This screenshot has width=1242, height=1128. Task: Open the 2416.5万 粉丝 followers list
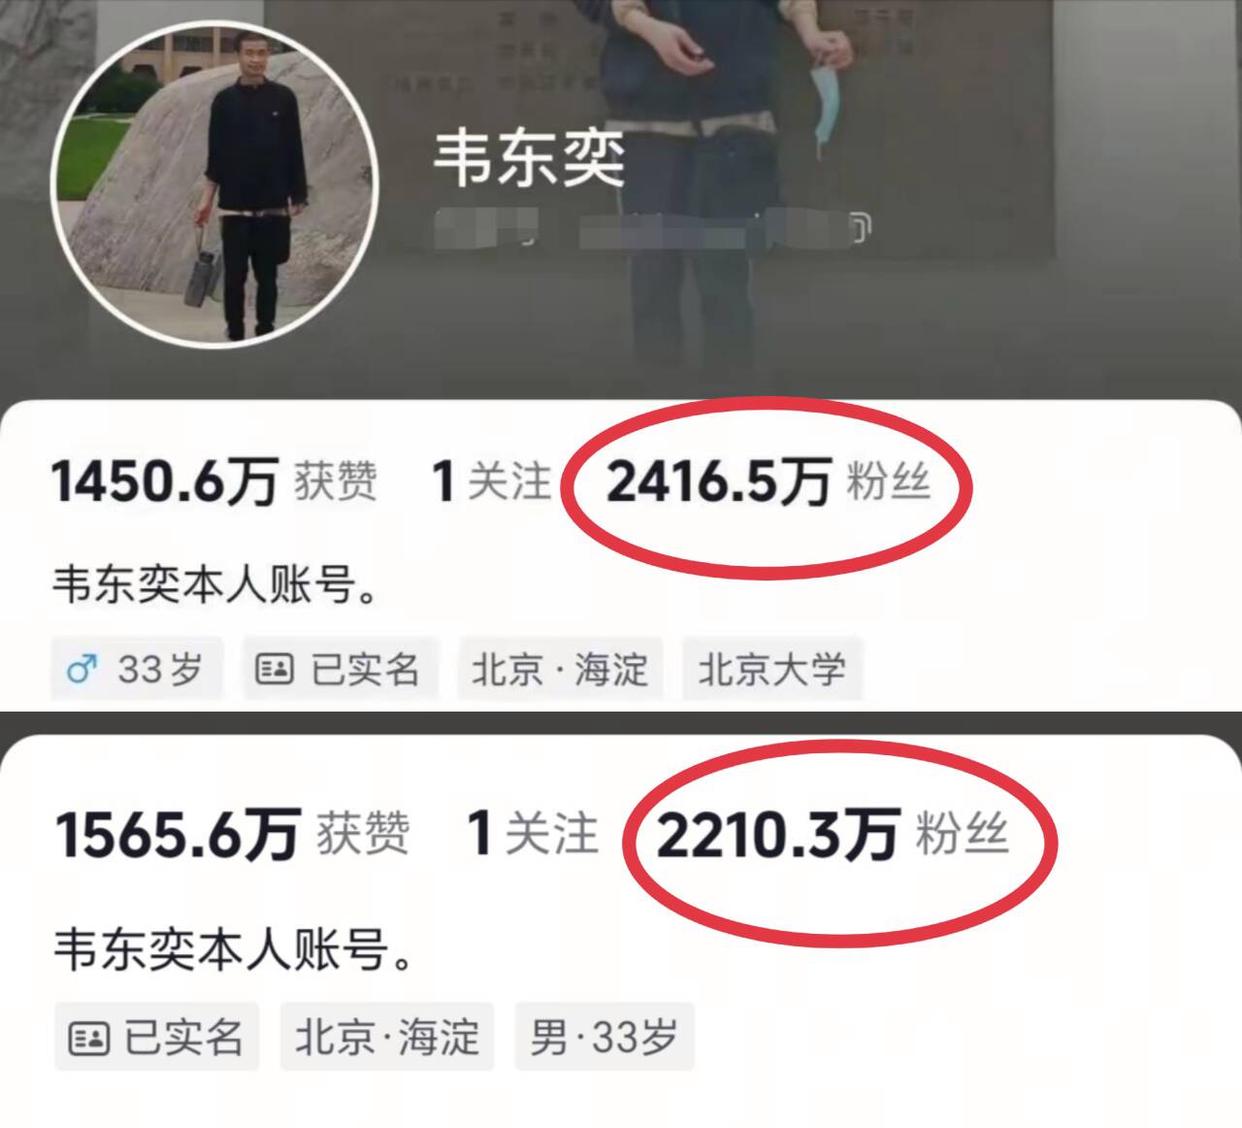pos(768,482)
